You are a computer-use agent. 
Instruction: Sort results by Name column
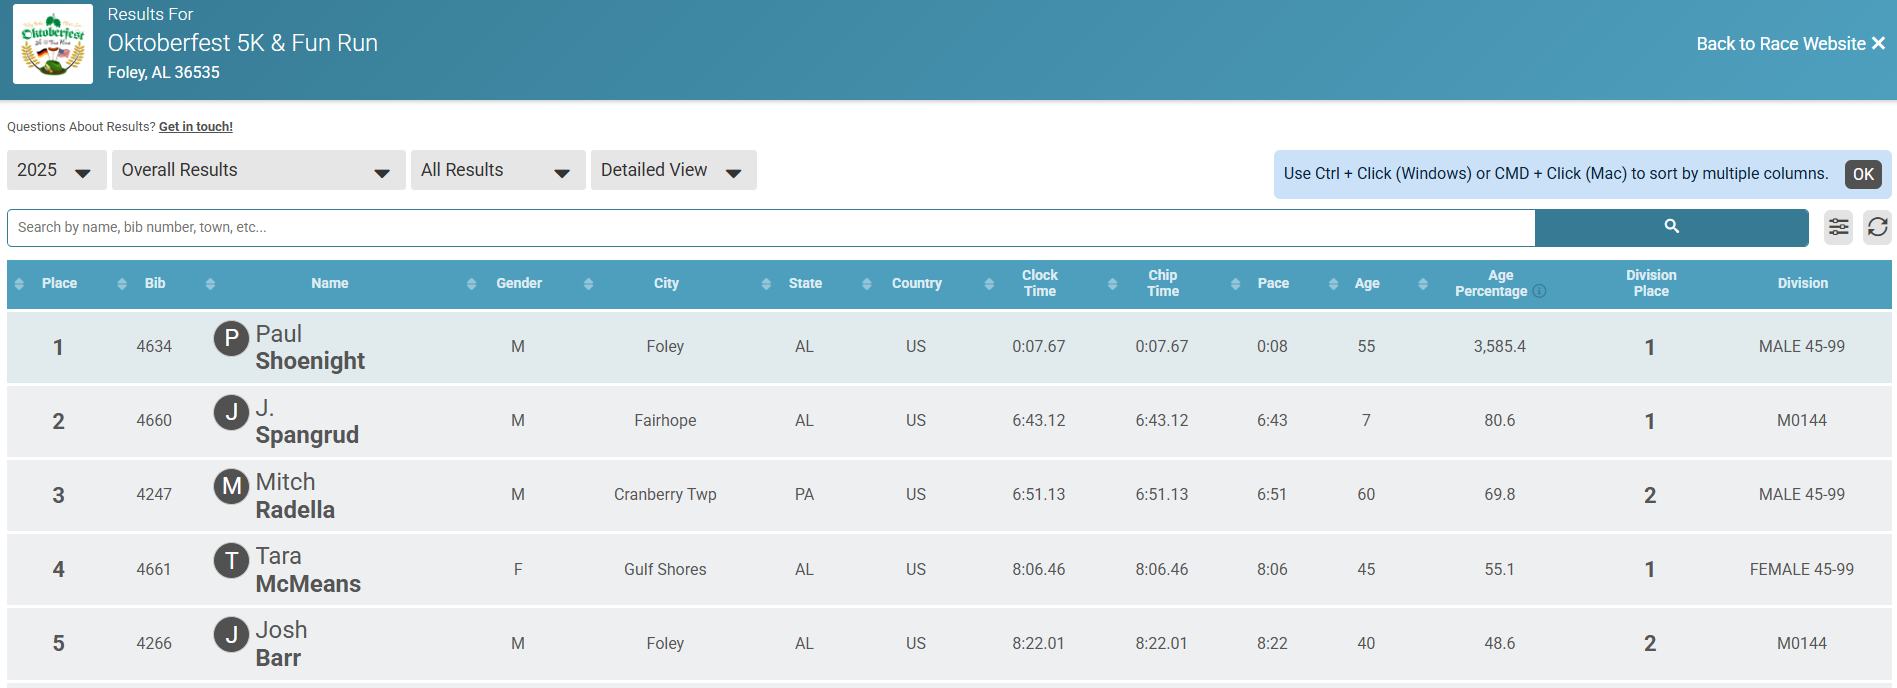click(329, 283)
